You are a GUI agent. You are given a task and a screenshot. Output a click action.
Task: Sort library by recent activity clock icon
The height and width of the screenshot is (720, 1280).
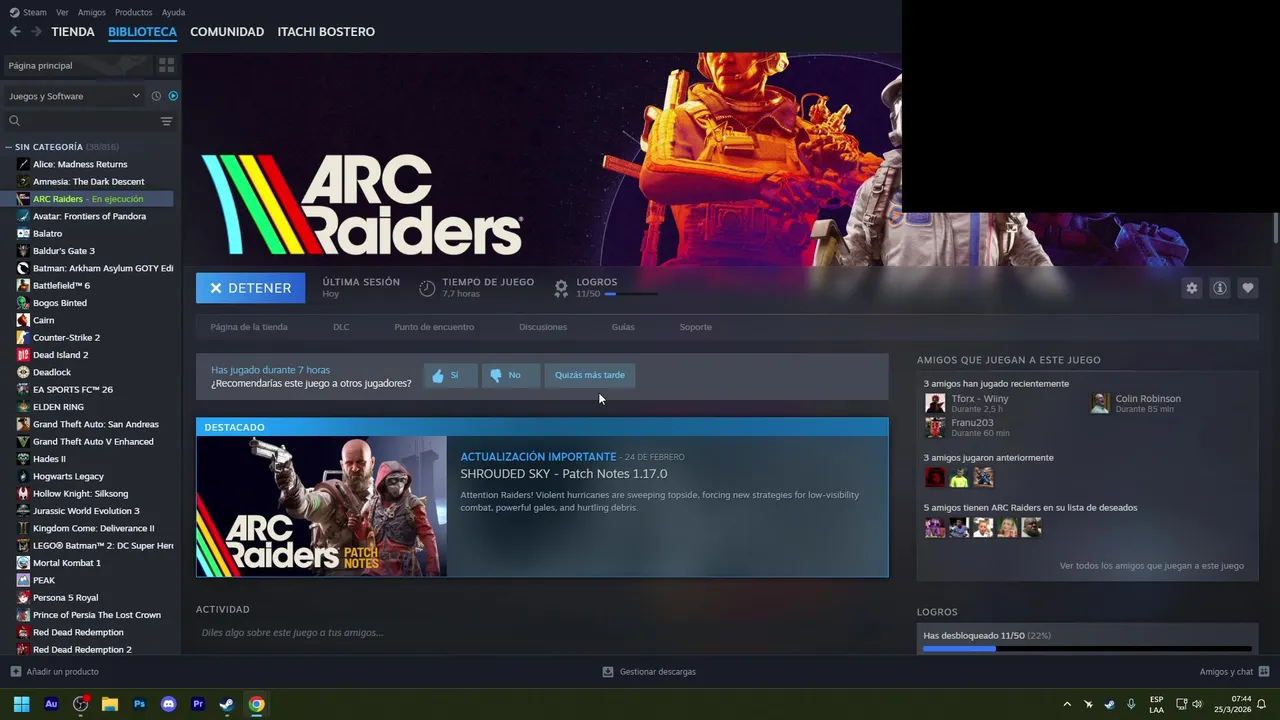click(156, 96)
